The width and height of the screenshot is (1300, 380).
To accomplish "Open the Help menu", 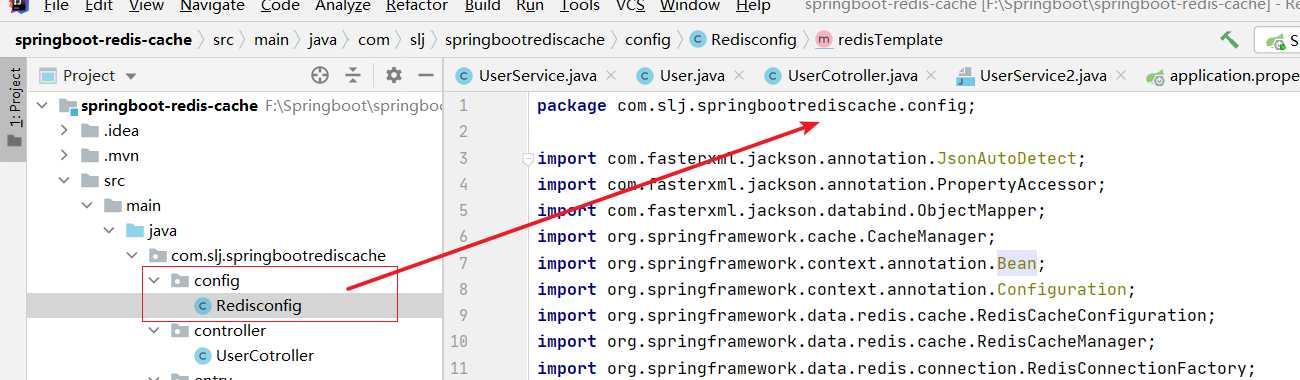I will coord(753,6).
